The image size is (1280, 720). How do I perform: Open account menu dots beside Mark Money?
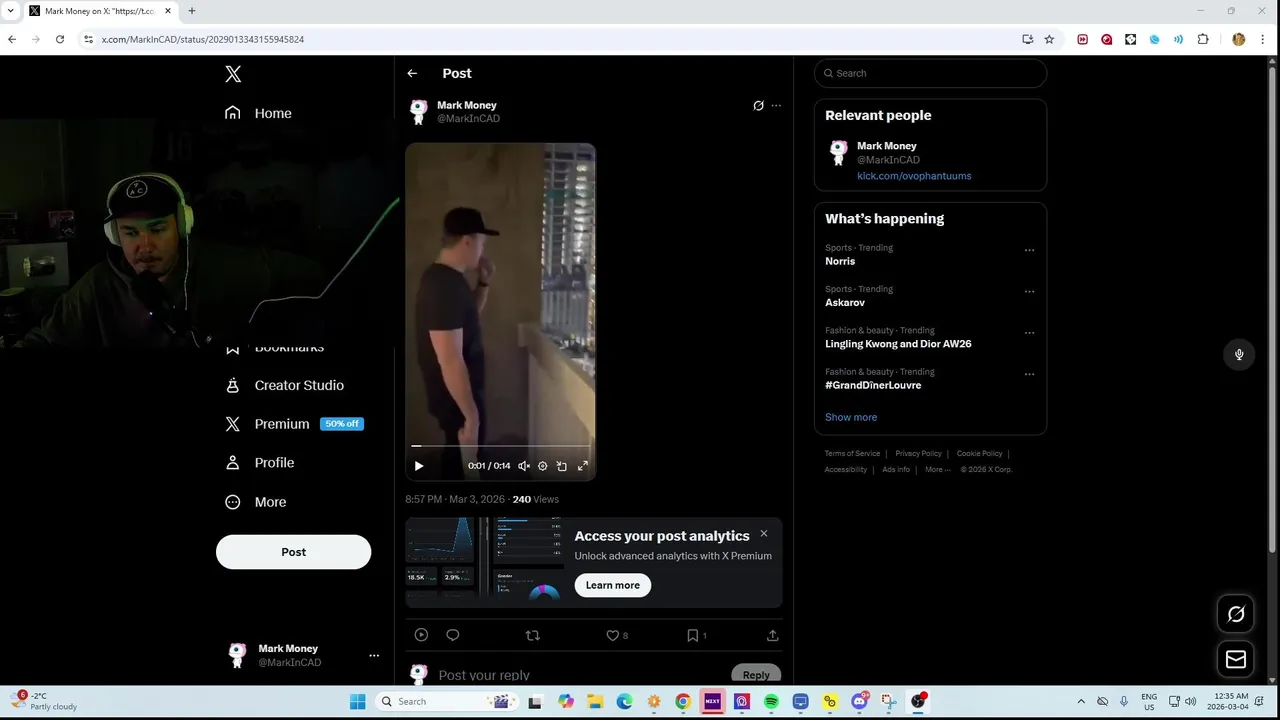(x=374, y=656)
